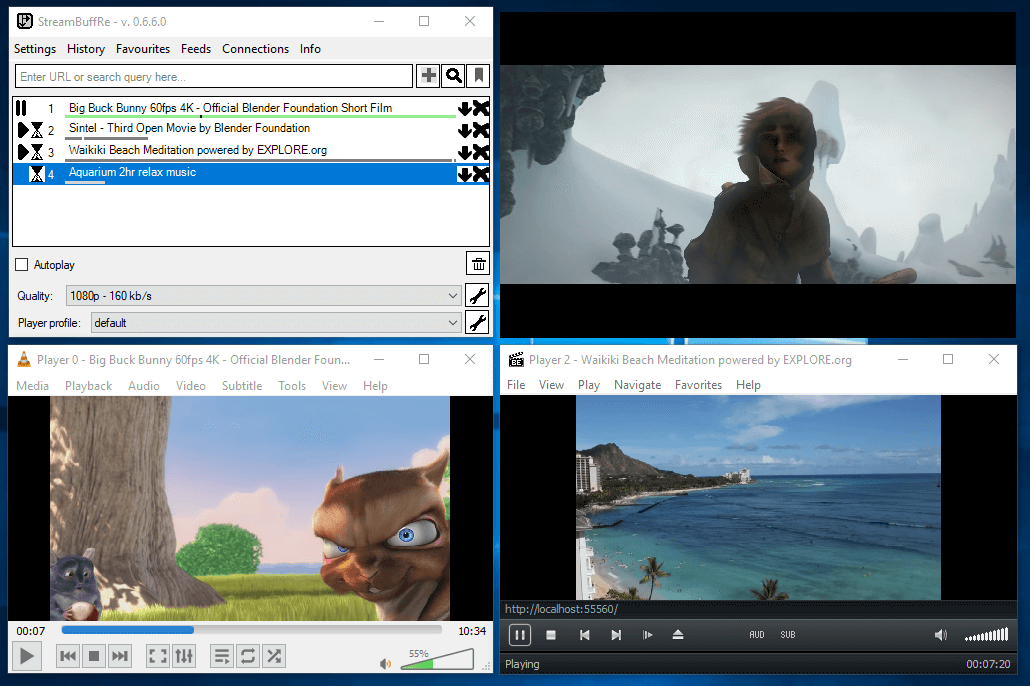The height and width of the screenshot is (686, 1030).
Task: Open the wrench settings next to Player profile
Action: pyautogui.click(x=478, y=323)
